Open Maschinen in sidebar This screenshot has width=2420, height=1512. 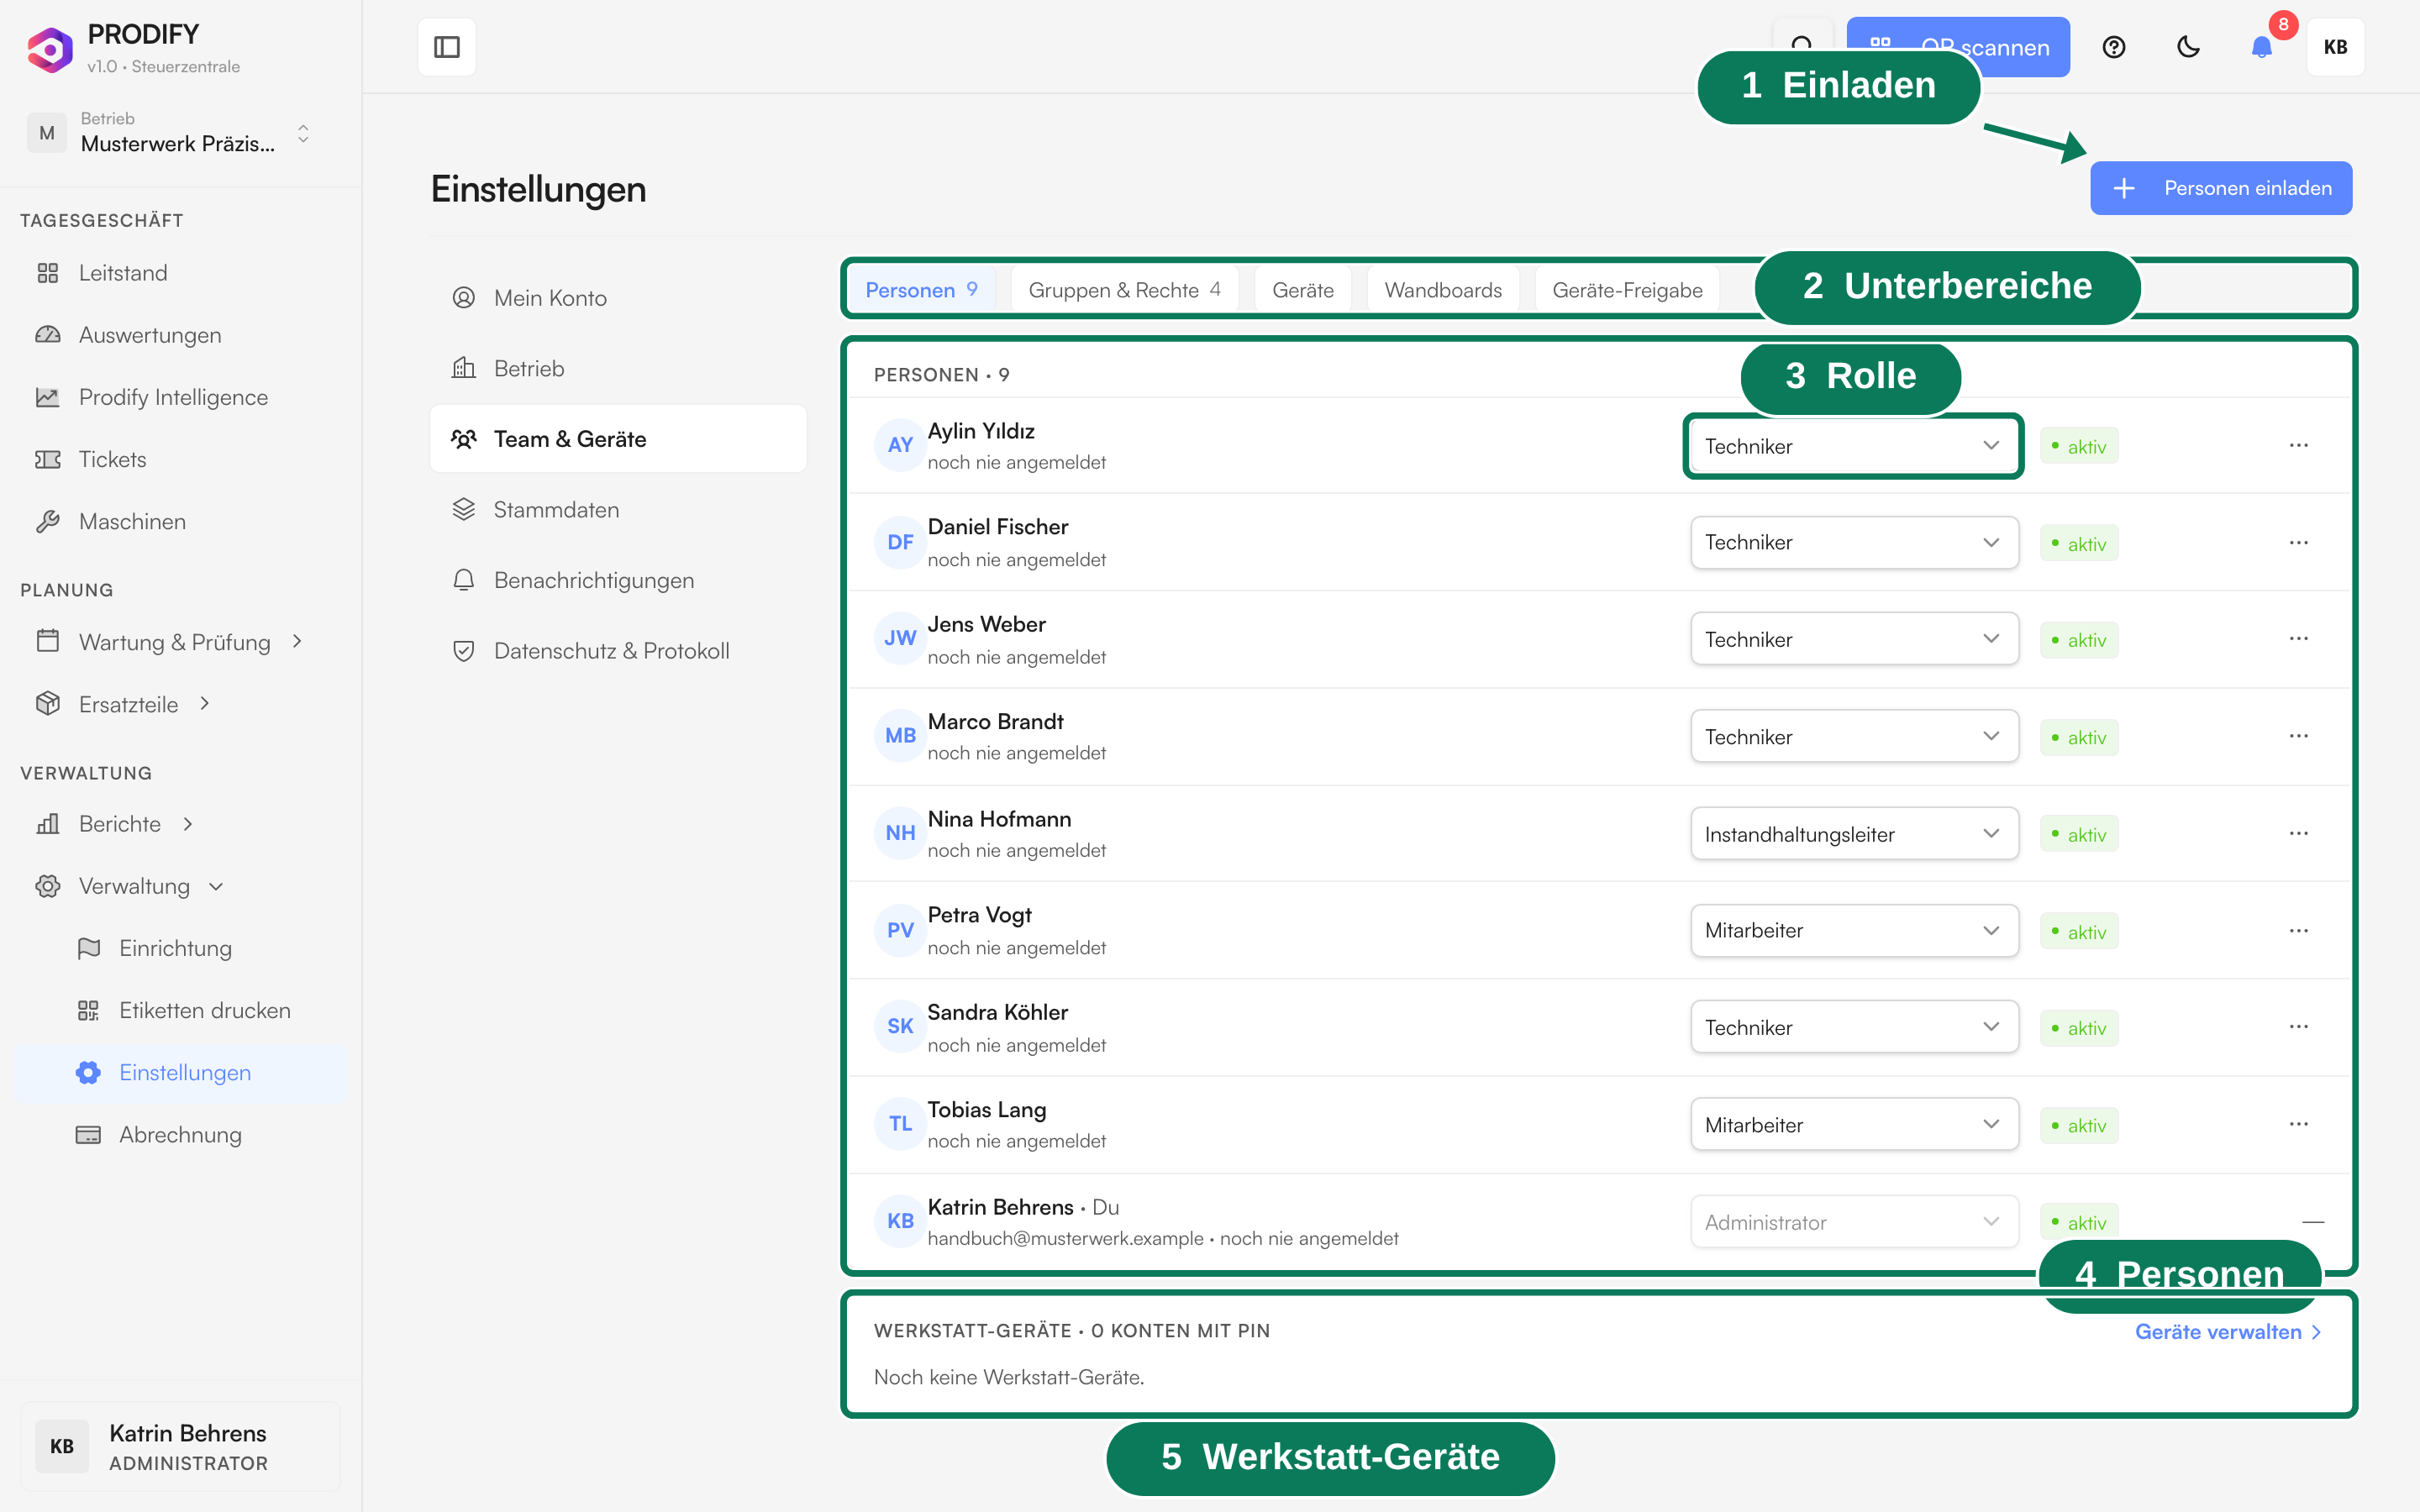[x=180, y=521]
